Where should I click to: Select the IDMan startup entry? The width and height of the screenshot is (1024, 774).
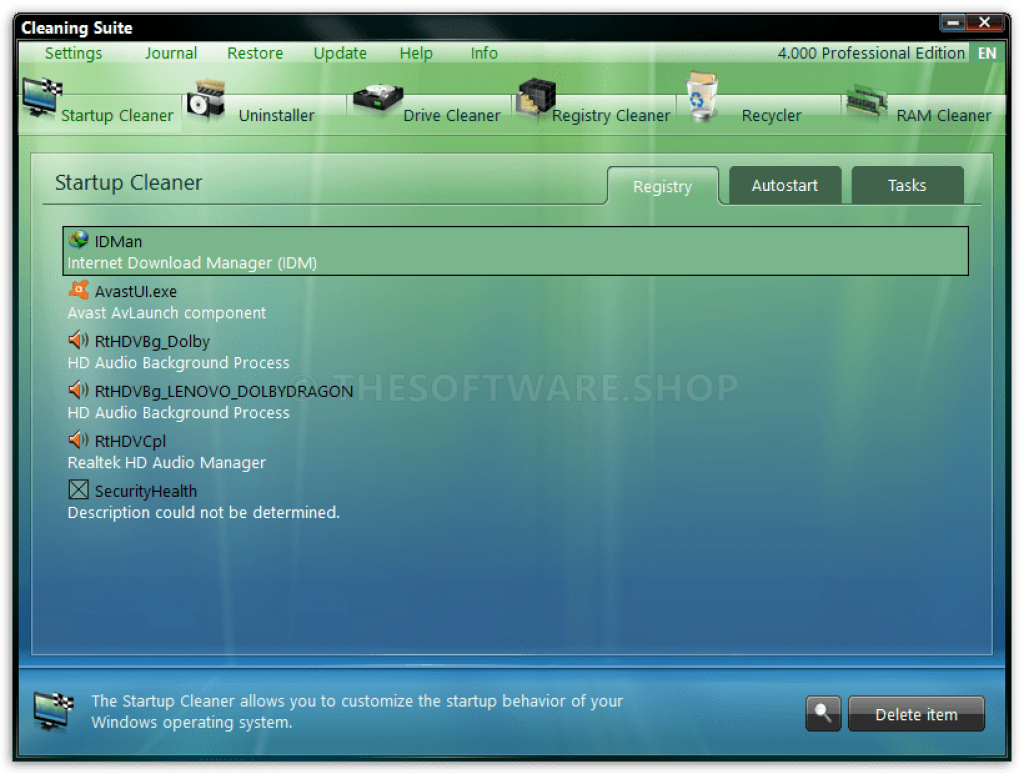(515, 251)
